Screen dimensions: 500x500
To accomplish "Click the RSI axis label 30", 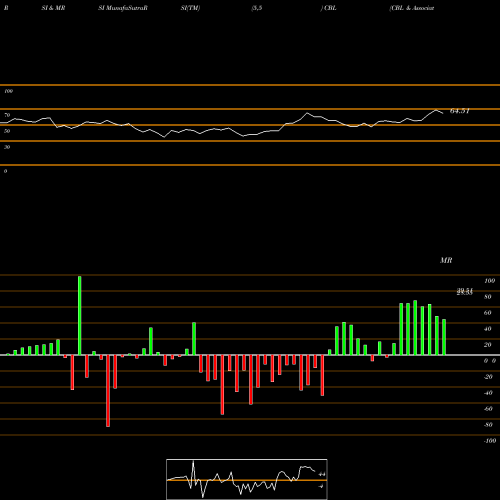I will click(7, 147).
